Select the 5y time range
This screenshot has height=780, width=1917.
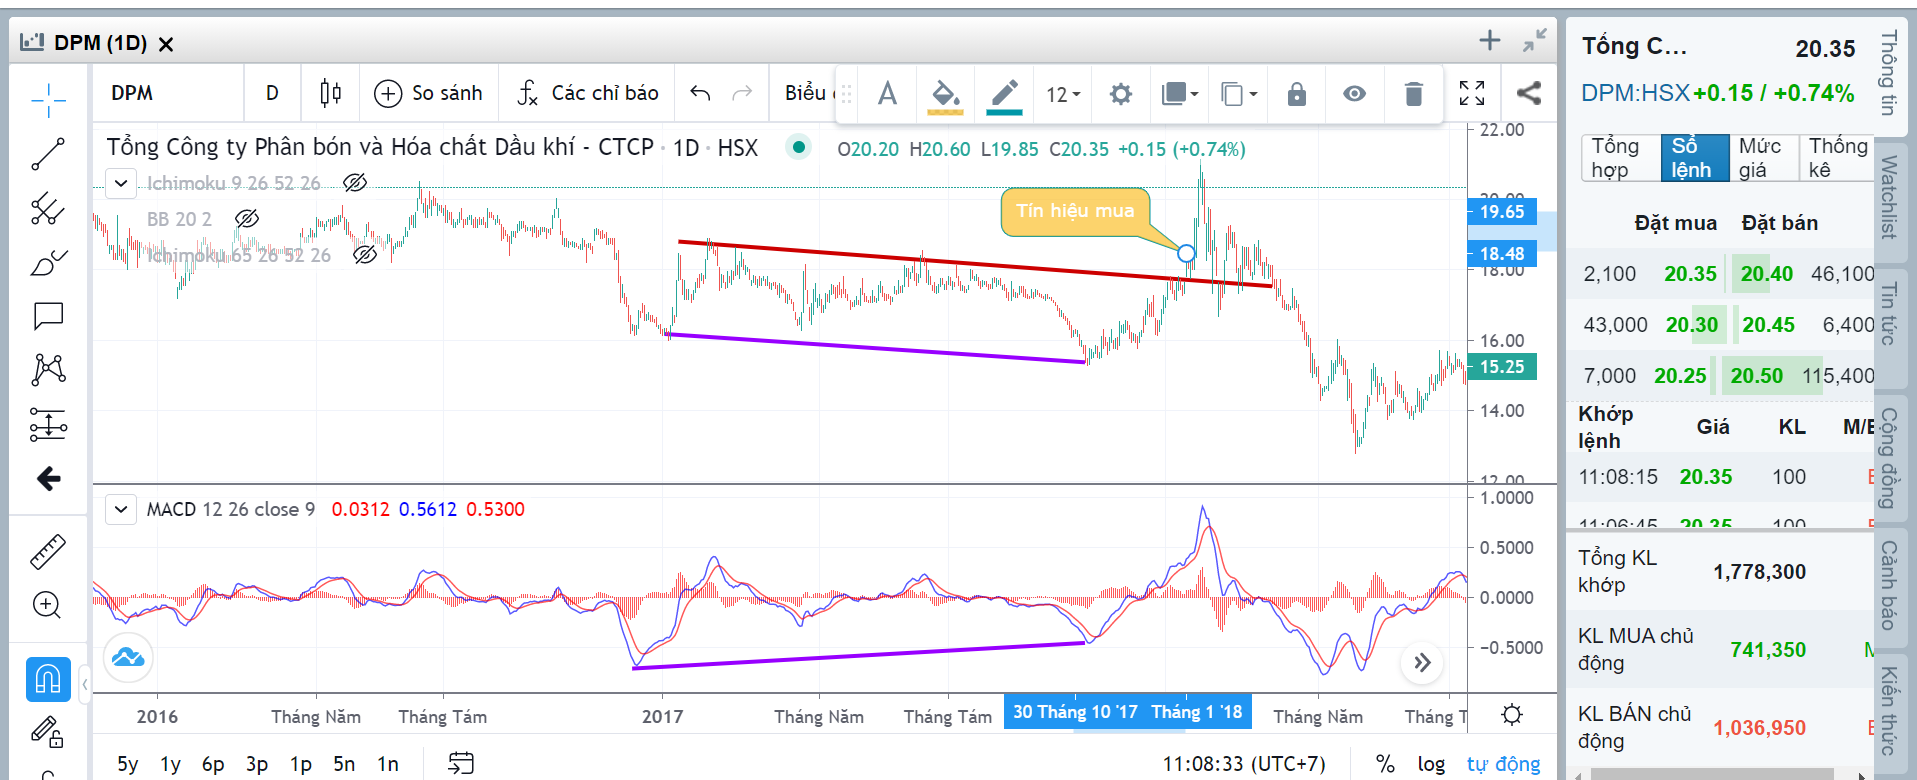[x=128, y=764]
